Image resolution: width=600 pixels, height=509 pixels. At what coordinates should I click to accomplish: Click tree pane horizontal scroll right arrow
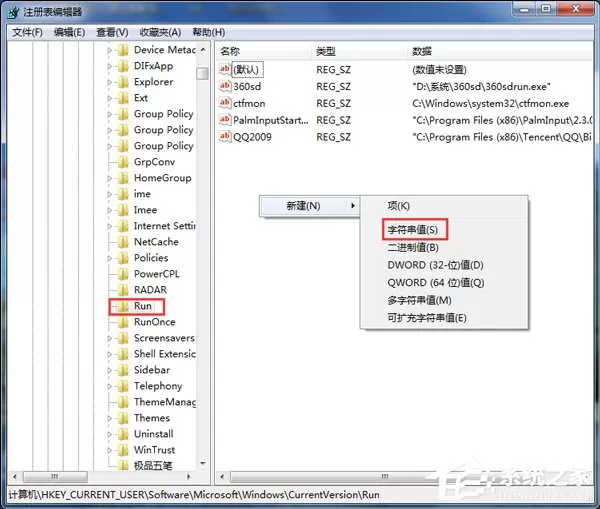[x=188, y=477]
